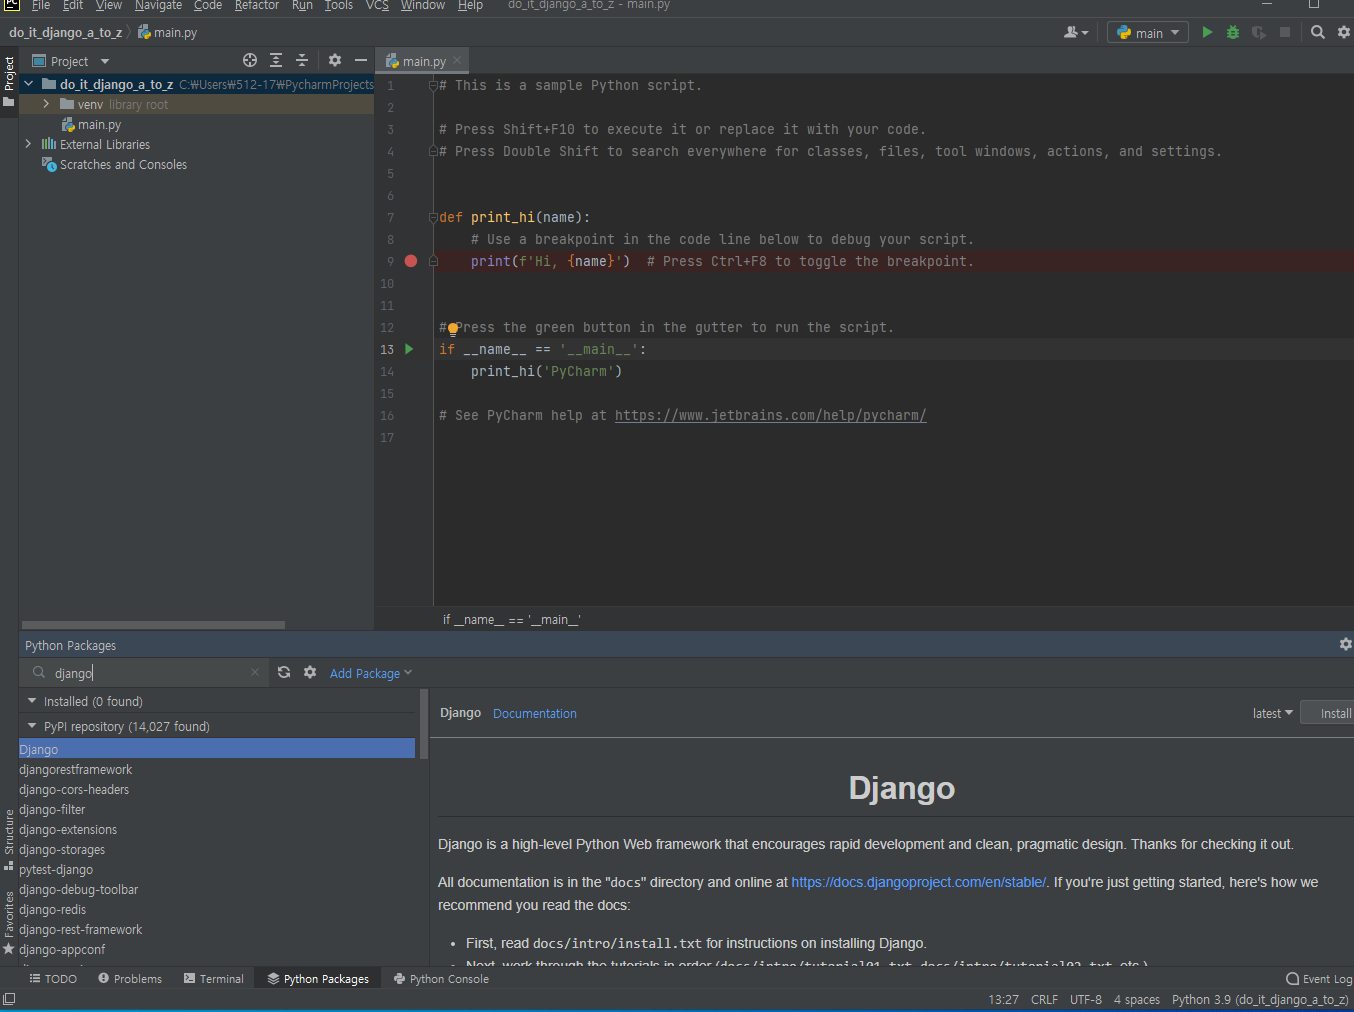Open the user account icon dropdown
1354x1012 pixels.
point(1076,33)
